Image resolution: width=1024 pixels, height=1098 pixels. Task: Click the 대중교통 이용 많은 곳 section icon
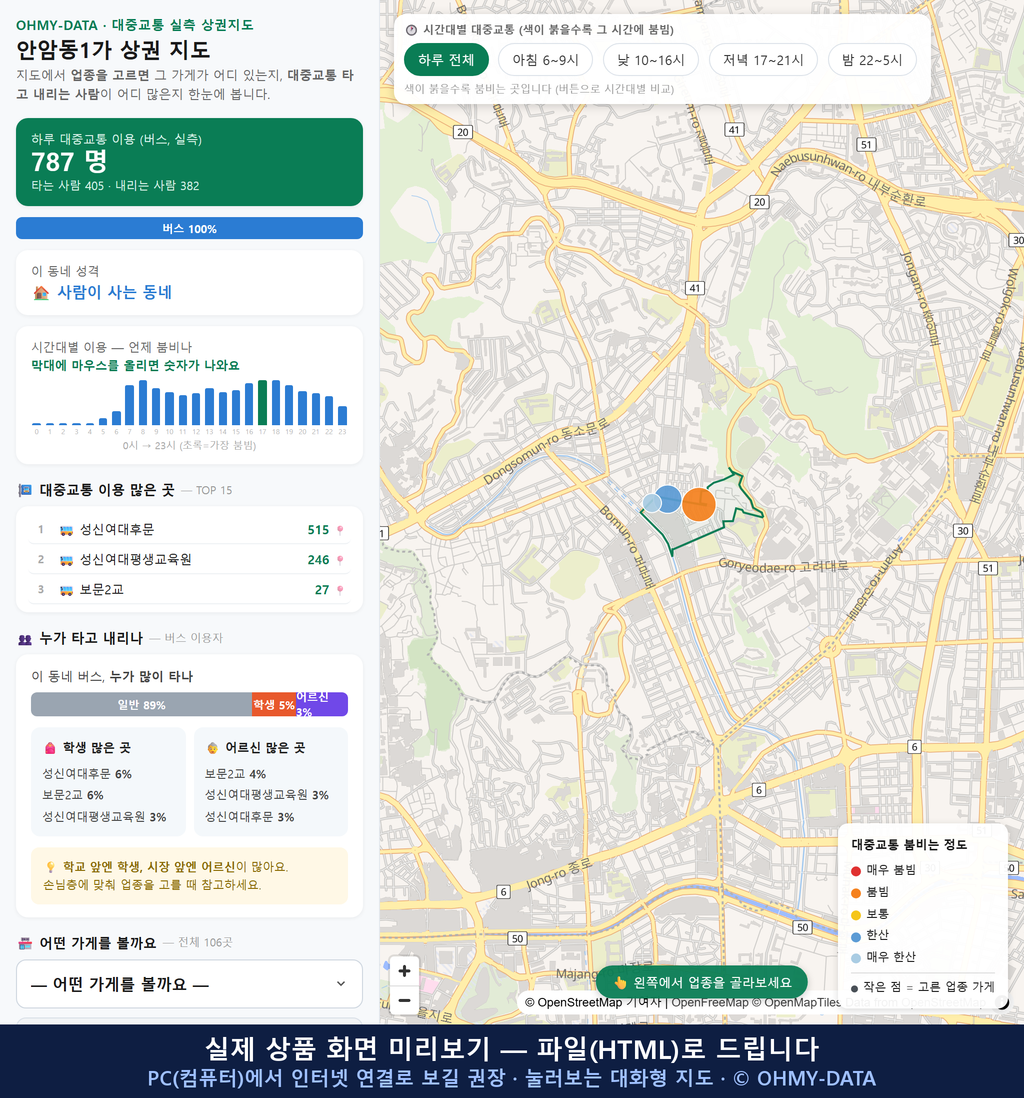[x=25, y=490]
